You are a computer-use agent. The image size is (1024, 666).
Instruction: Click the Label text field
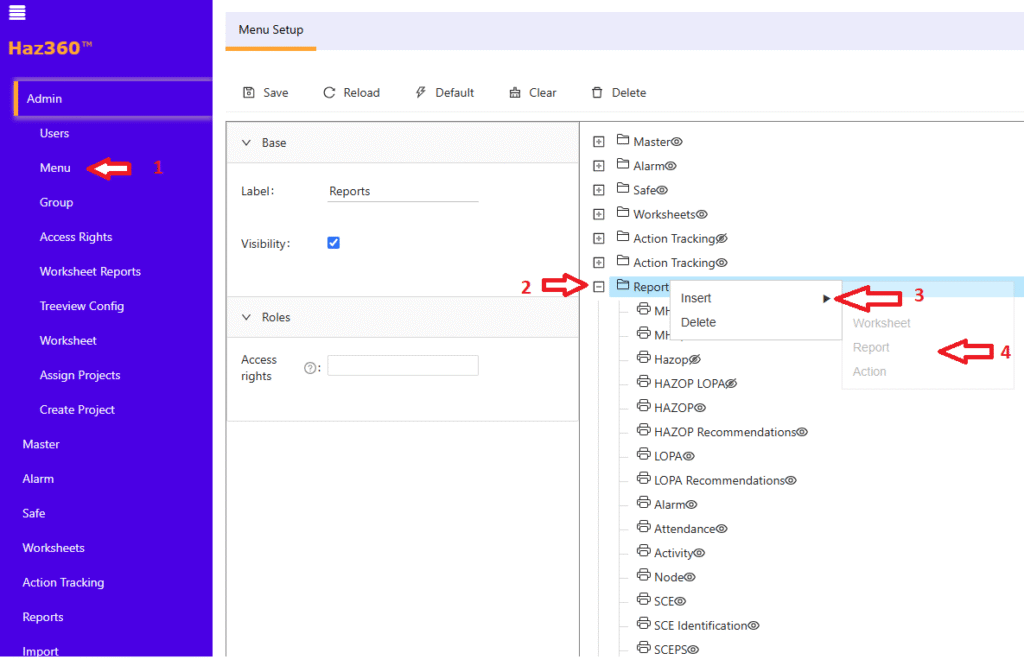(402, 191)
